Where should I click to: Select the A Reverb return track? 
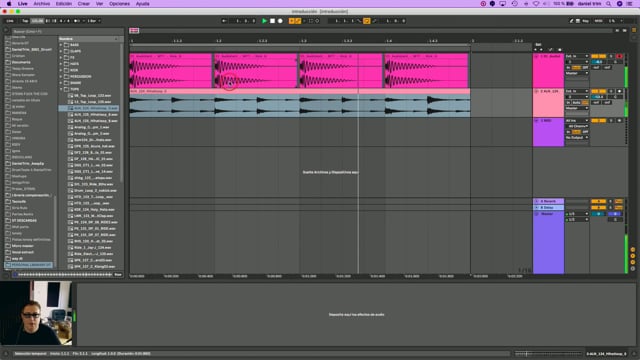[x=548, y=201]
